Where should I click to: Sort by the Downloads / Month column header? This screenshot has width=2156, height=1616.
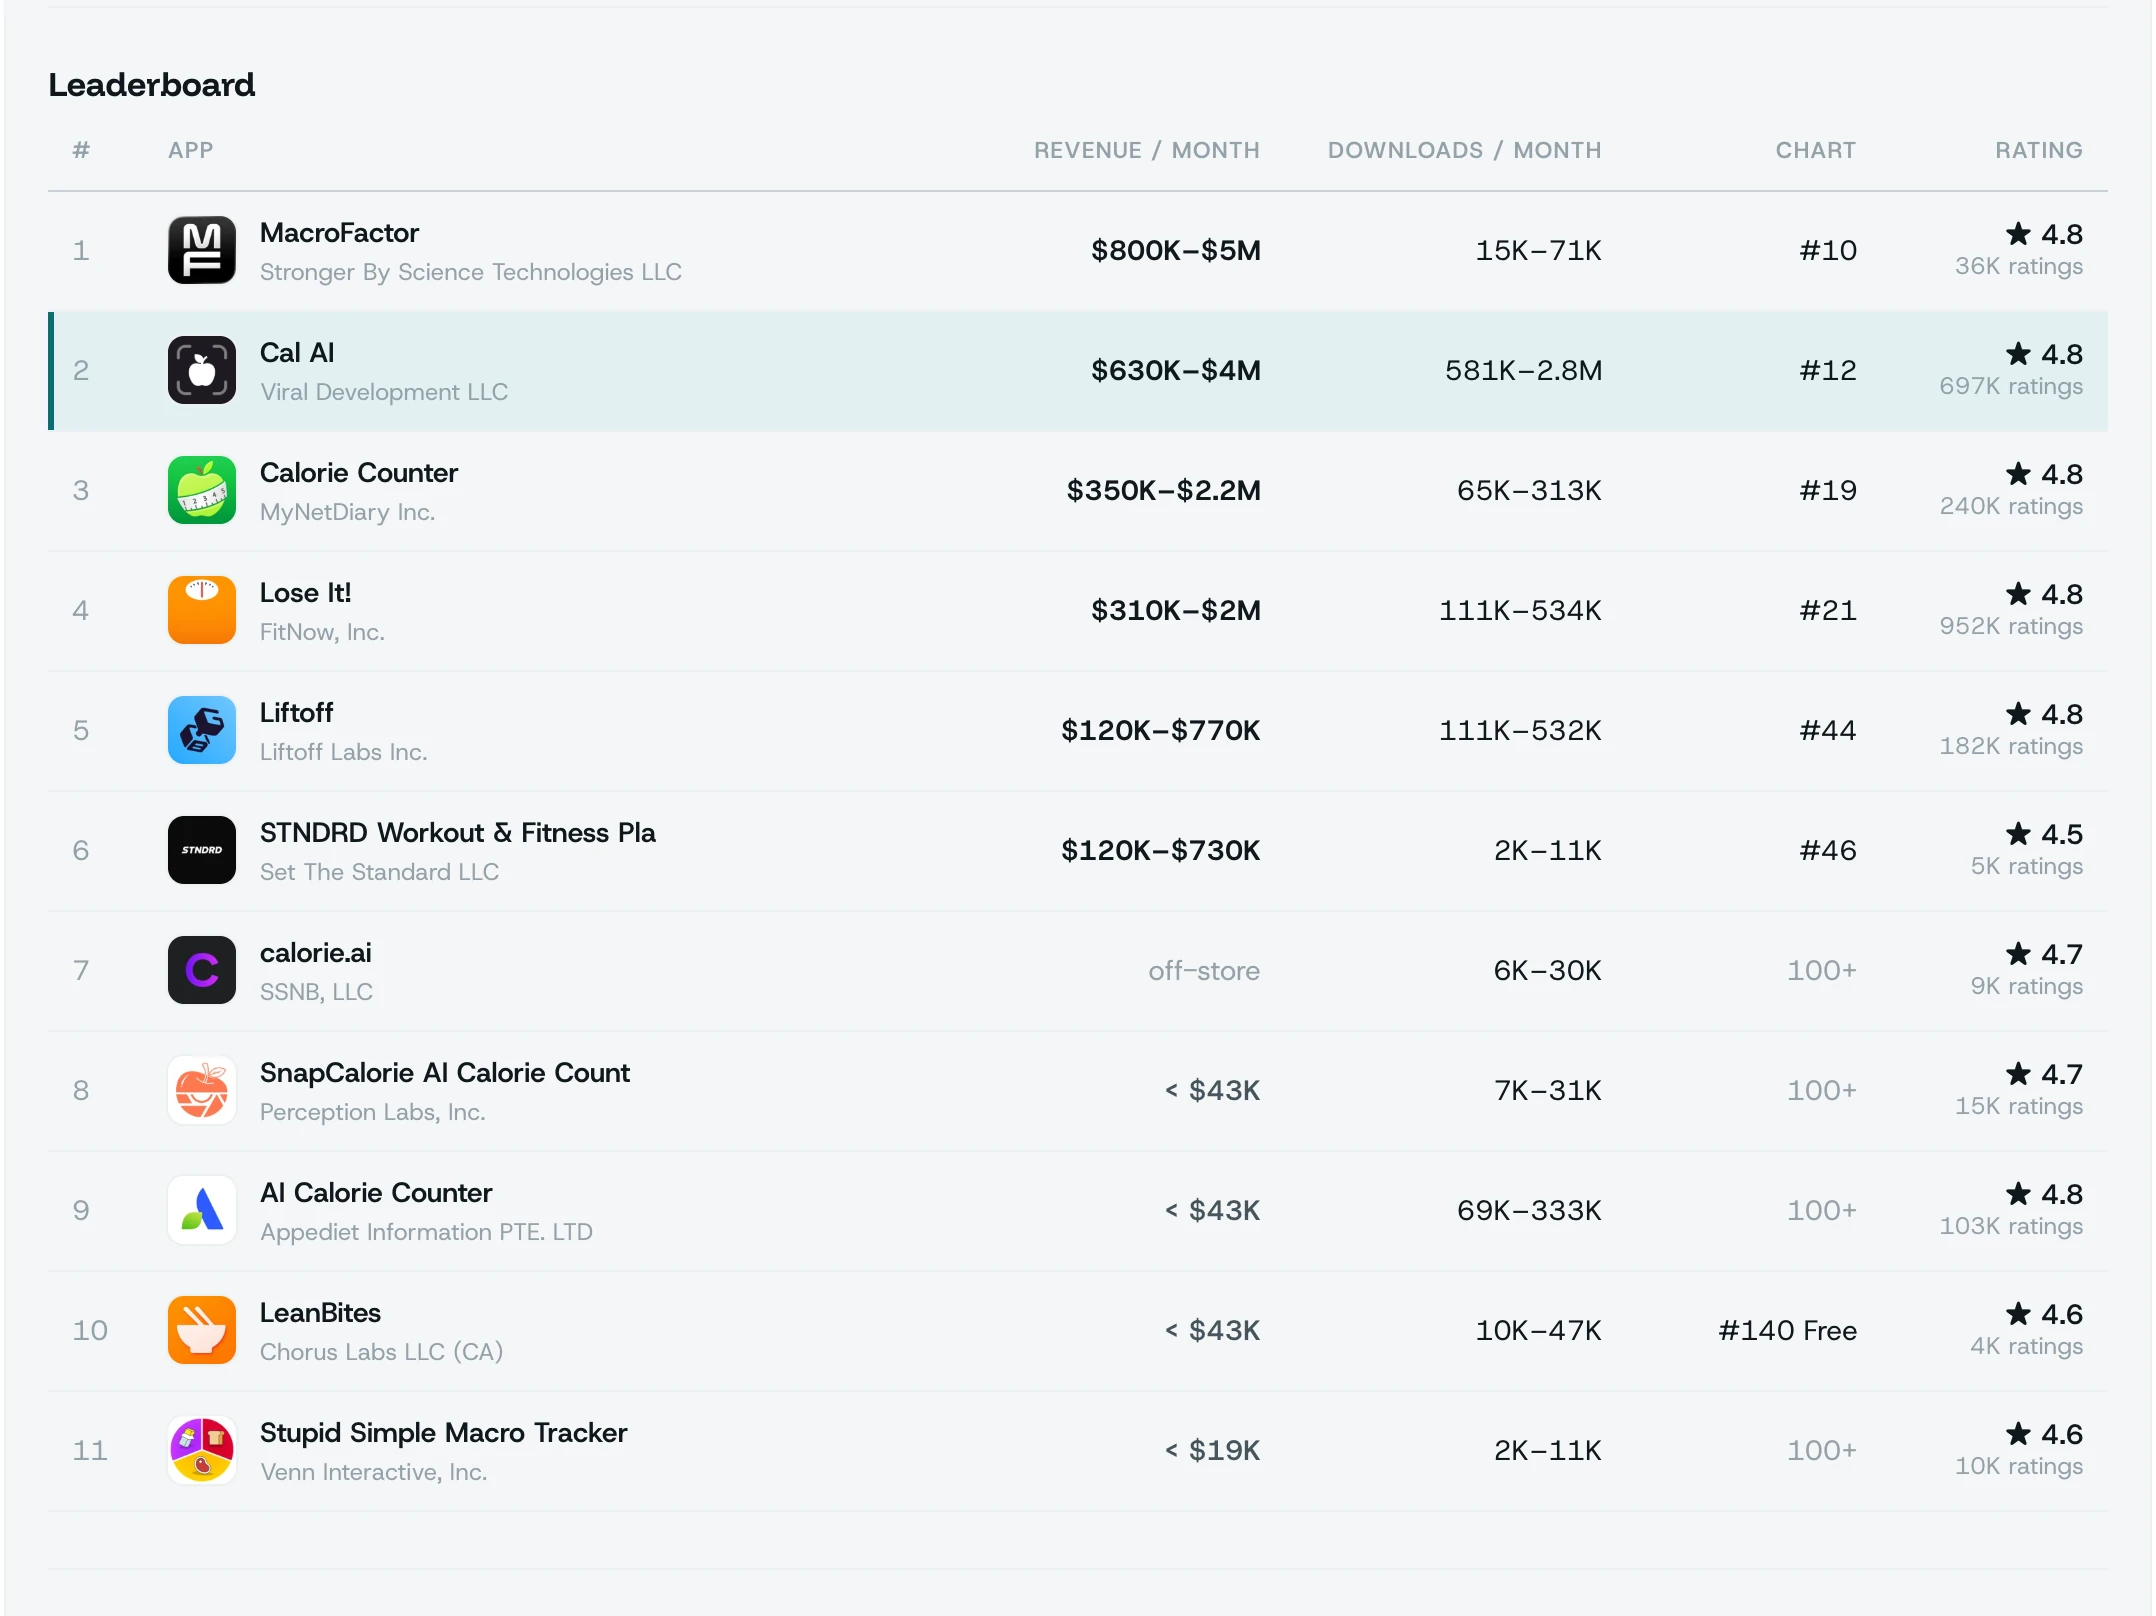[1464, 150]
